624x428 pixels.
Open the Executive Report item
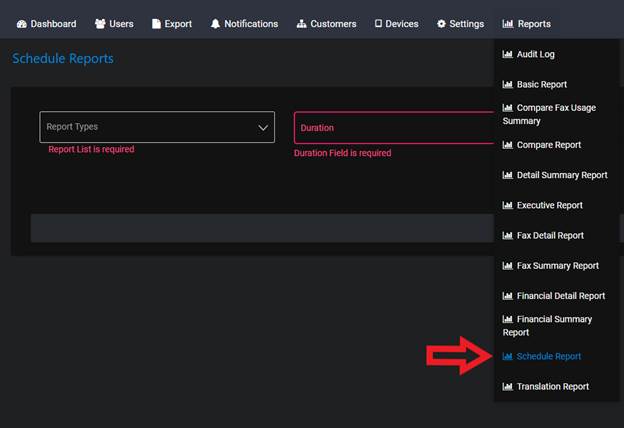(549, 205)
